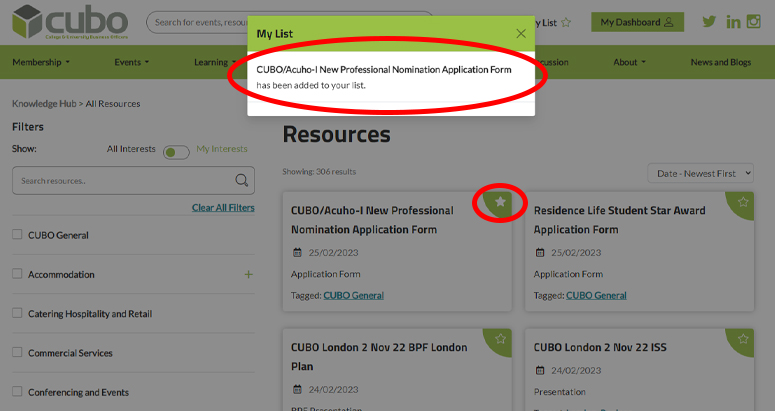Screen dimensions: 775x411
Task: Toggle All Interests / My Interests switch
Action: [x=176, y=152]
